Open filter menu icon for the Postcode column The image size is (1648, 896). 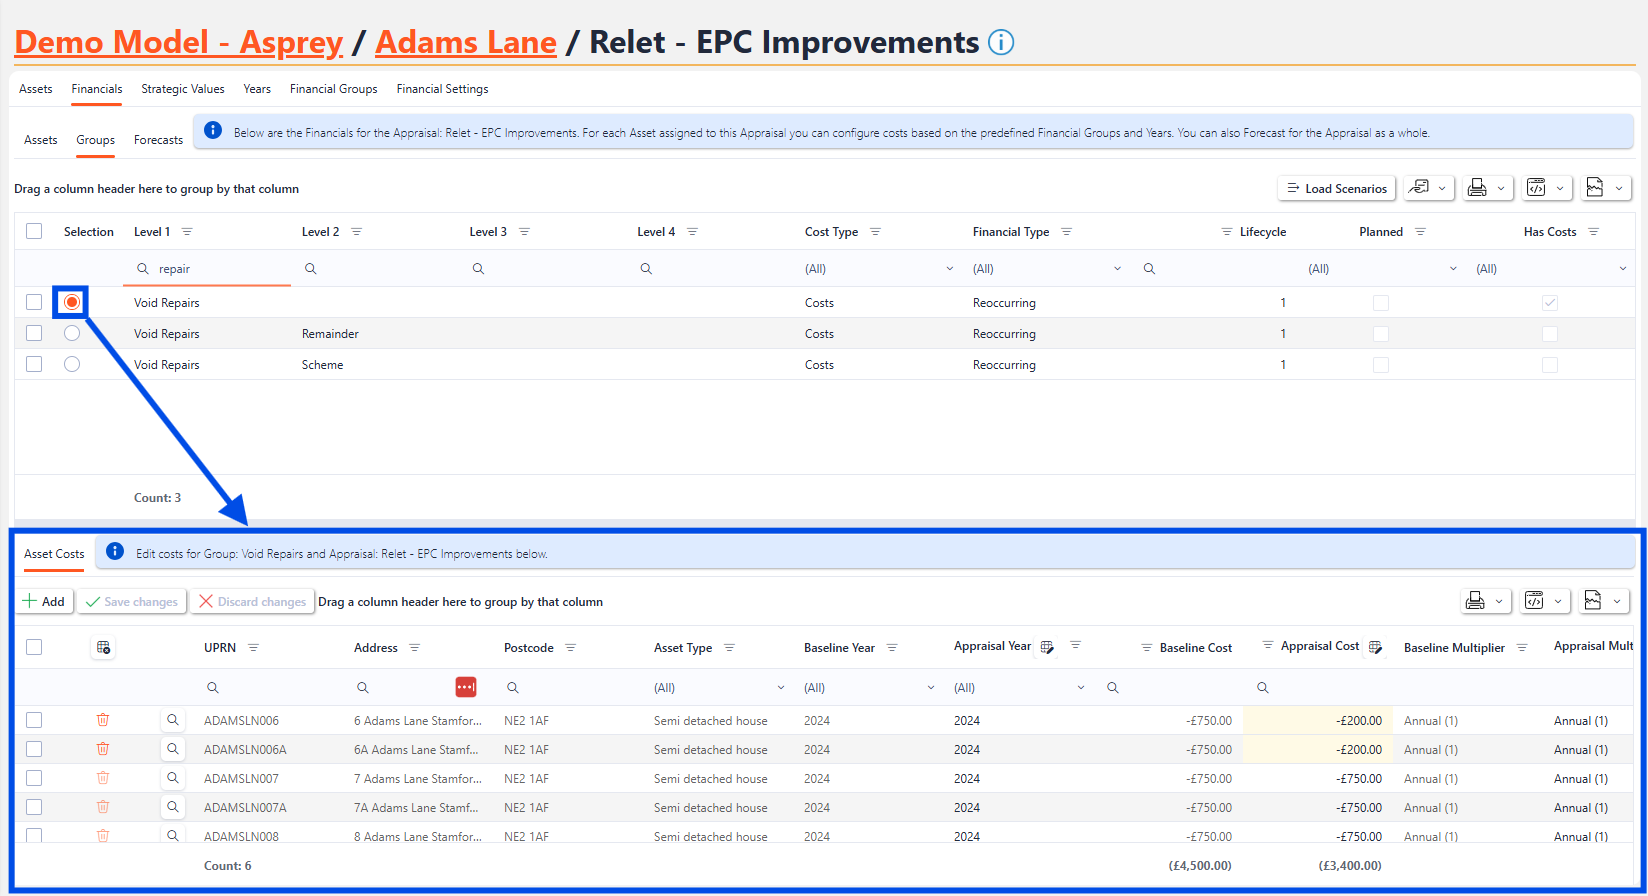click(570, 648)
